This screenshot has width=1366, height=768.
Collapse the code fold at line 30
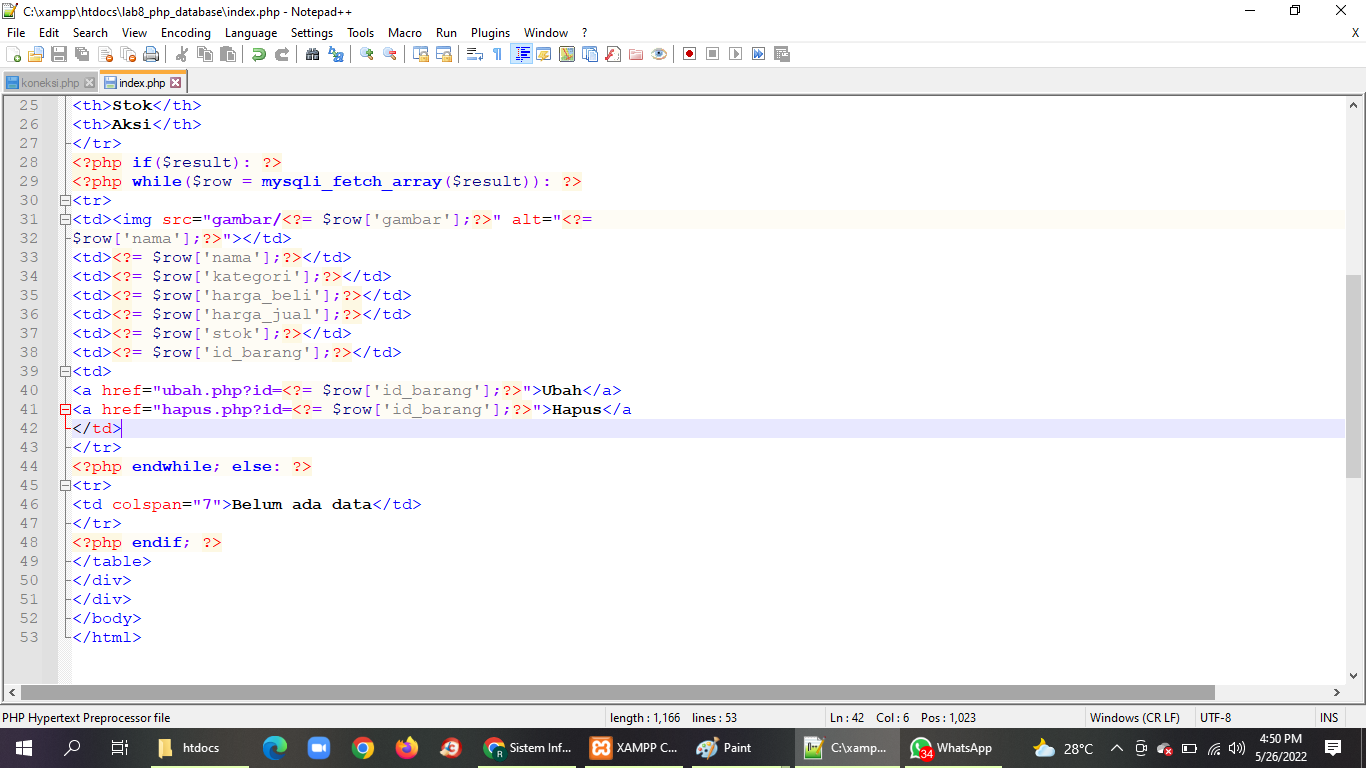point(65,200)
